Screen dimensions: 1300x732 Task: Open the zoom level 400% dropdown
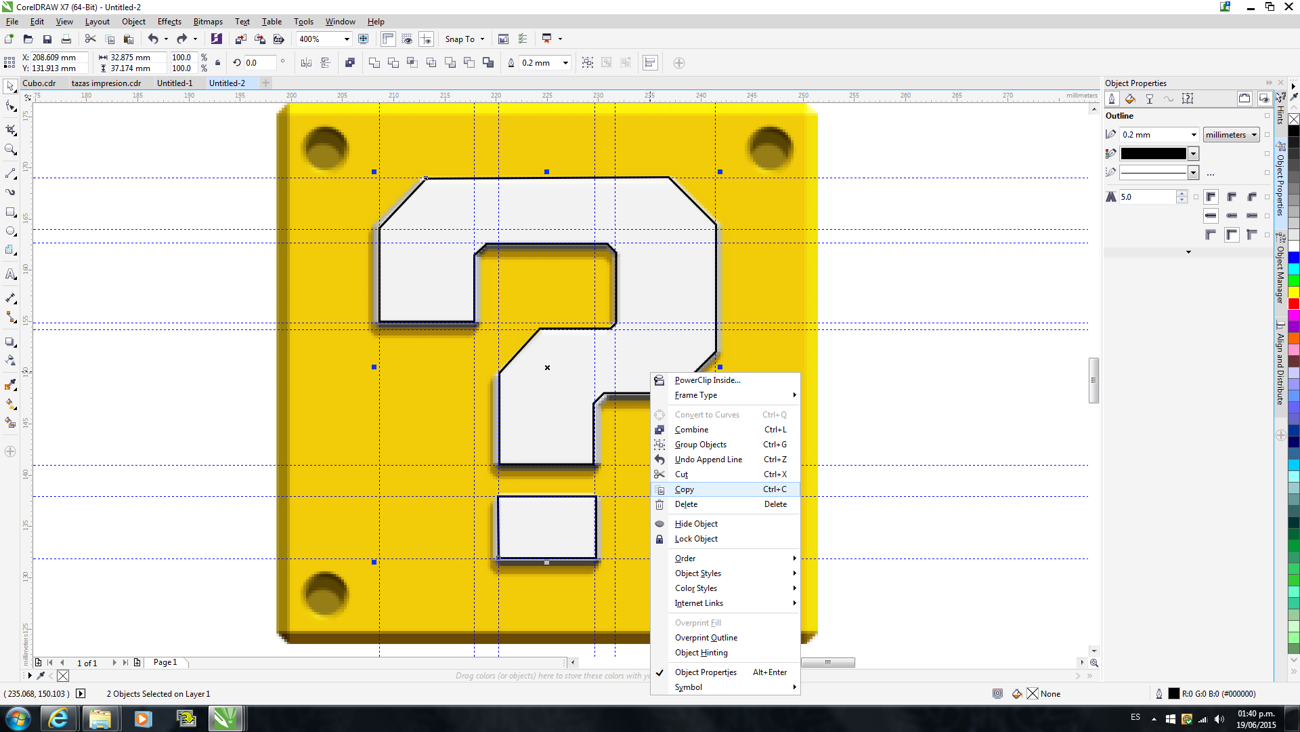coord(346,40)
